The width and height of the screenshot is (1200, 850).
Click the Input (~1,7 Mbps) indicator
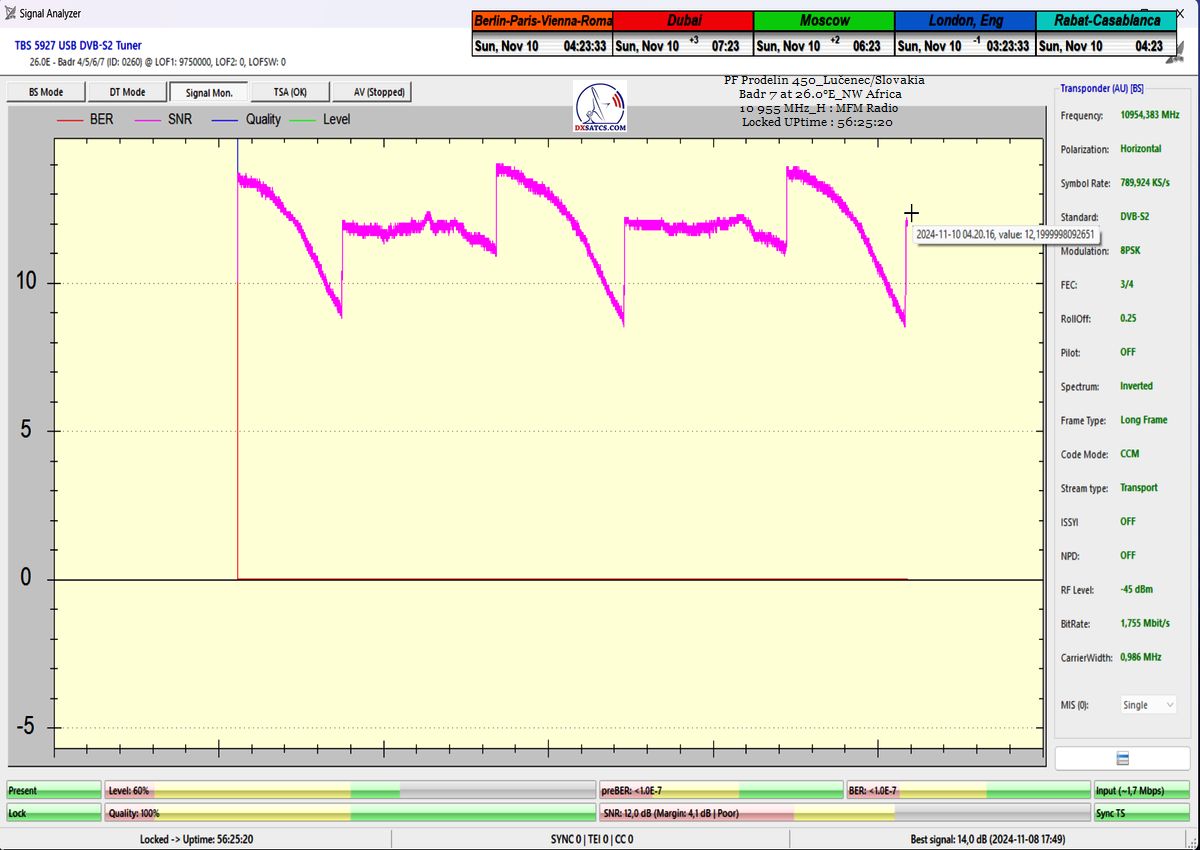pos(1142,791)
